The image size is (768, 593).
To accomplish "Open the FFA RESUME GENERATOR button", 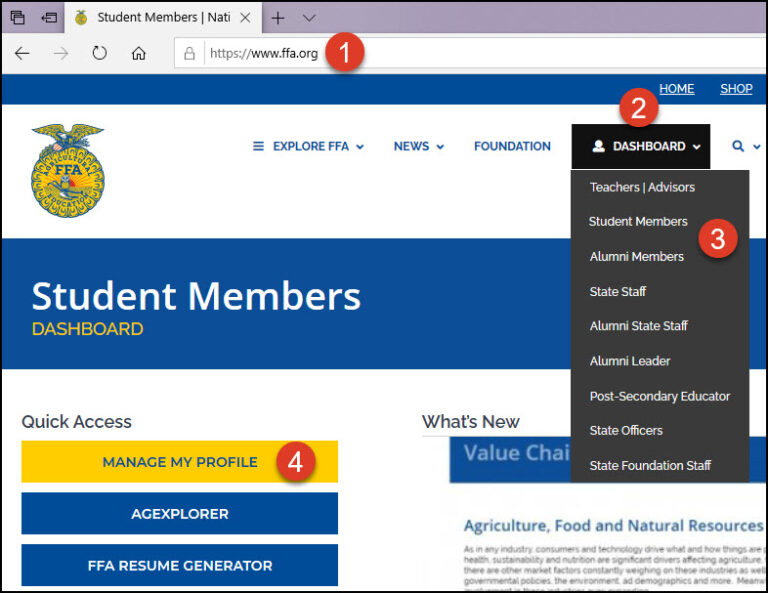I will pos(180,566).
